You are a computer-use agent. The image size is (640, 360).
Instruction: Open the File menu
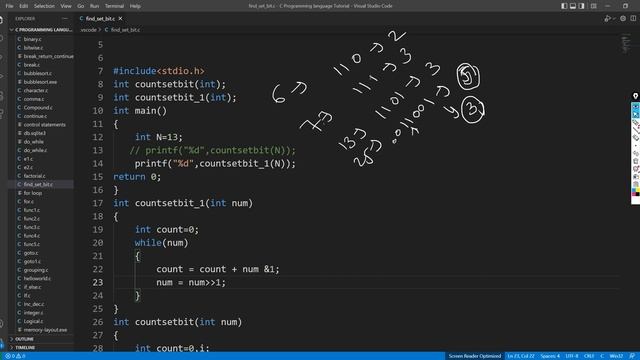(9, 6)
